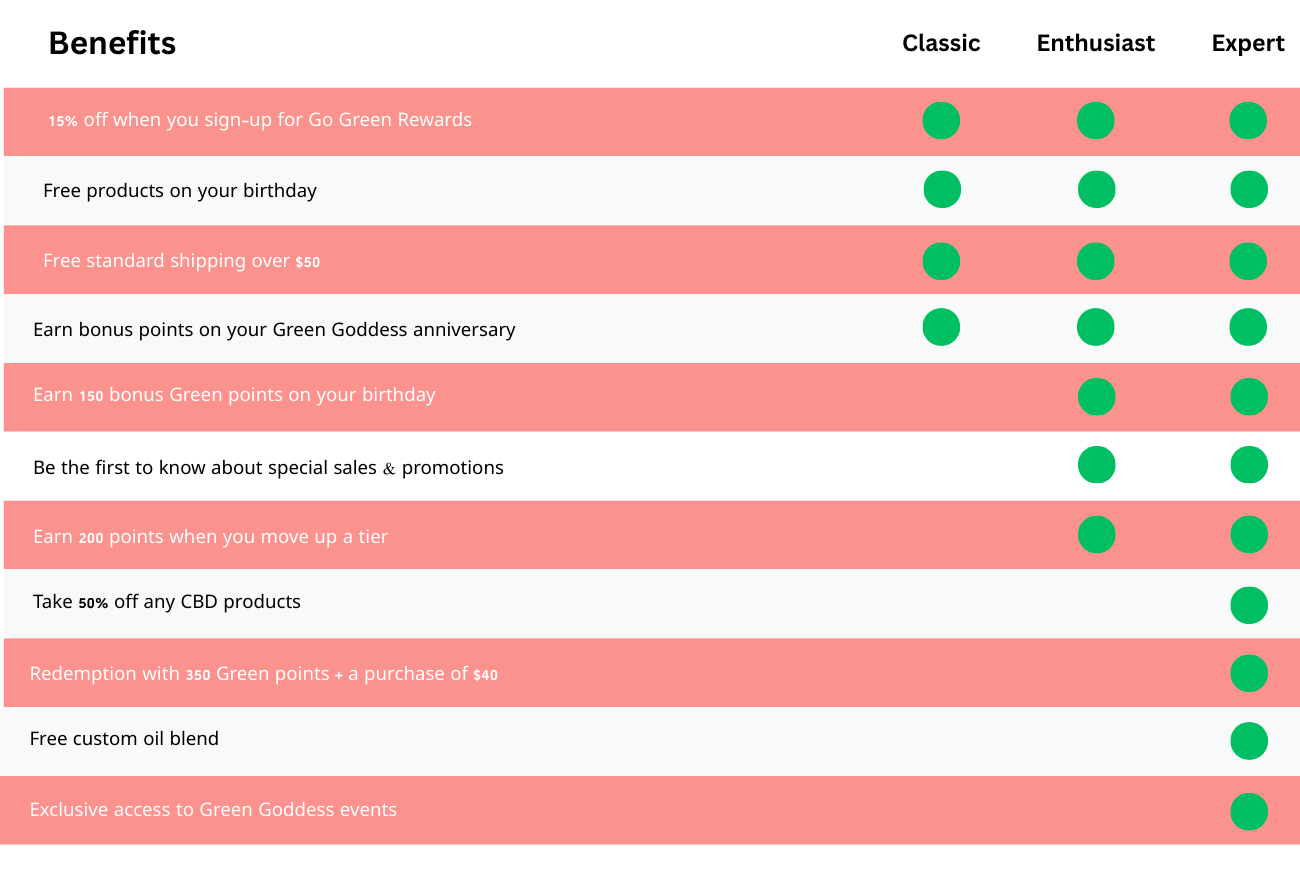Click Enthusiast dot for 200 points tier move
Image resolution: width=1300 pixels, height=875 pixels.
[1096, 535]
